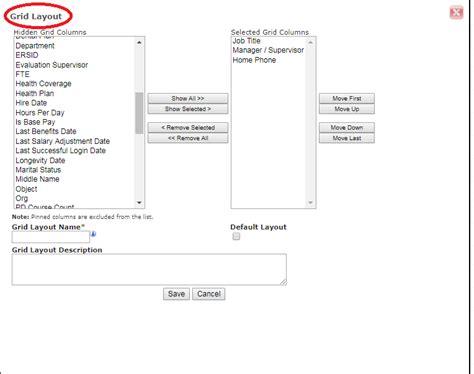The image size is (474, 374).
Task: Select Home Phone in selected columns
Action: (x=254, y=60)
